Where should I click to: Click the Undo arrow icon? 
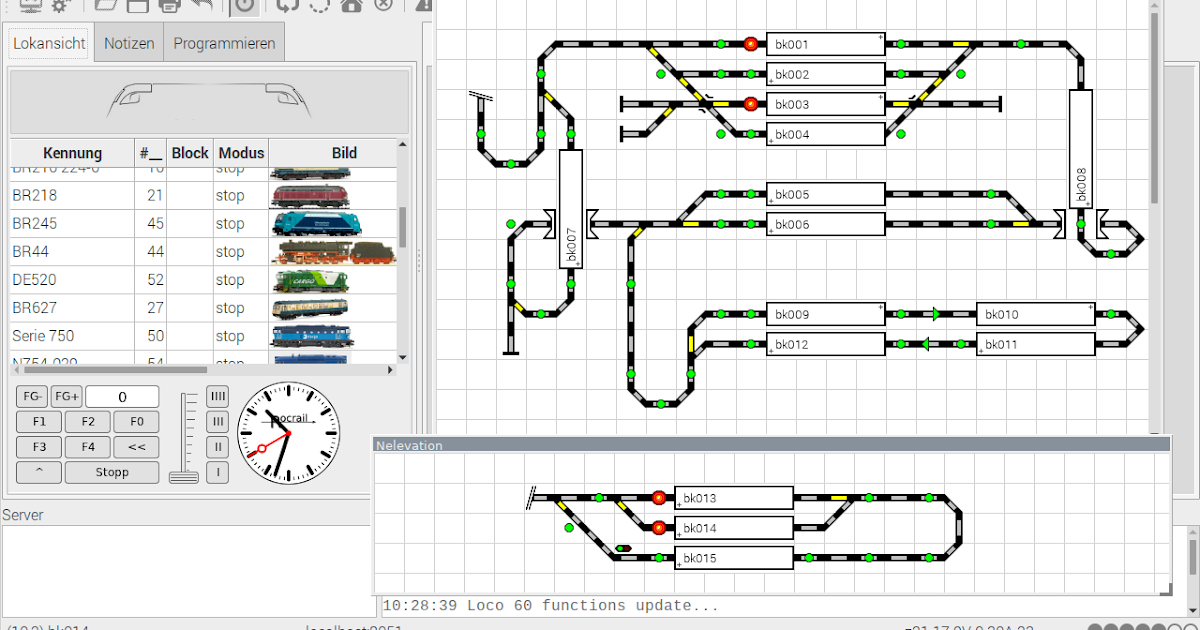[204, 7]
